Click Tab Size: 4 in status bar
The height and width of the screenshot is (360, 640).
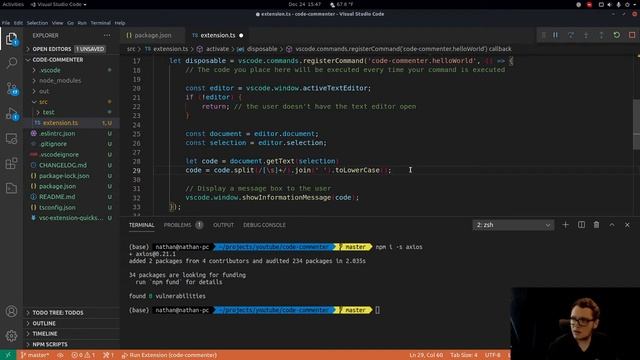(464, 355)
